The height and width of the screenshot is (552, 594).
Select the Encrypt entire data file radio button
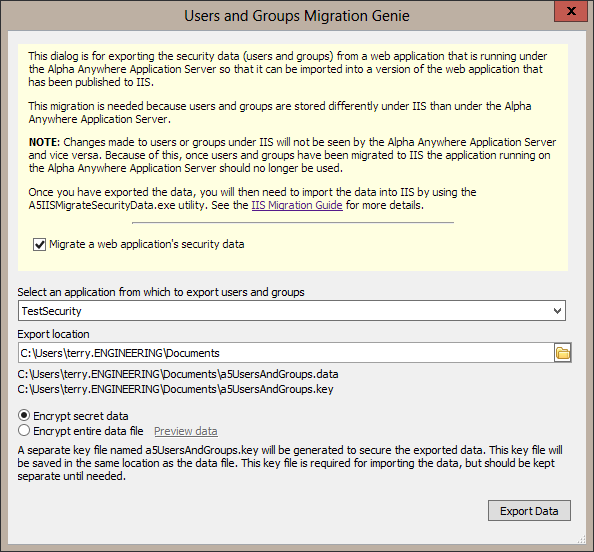coord(24,431)
